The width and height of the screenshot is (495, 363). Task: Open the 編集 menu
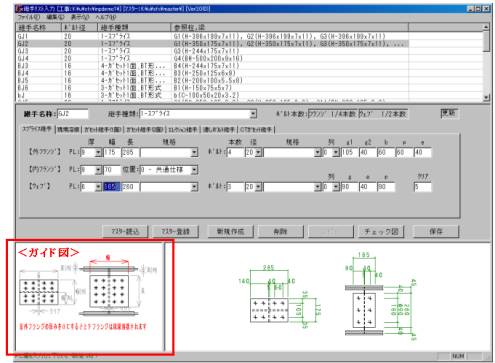coord(55,17)
